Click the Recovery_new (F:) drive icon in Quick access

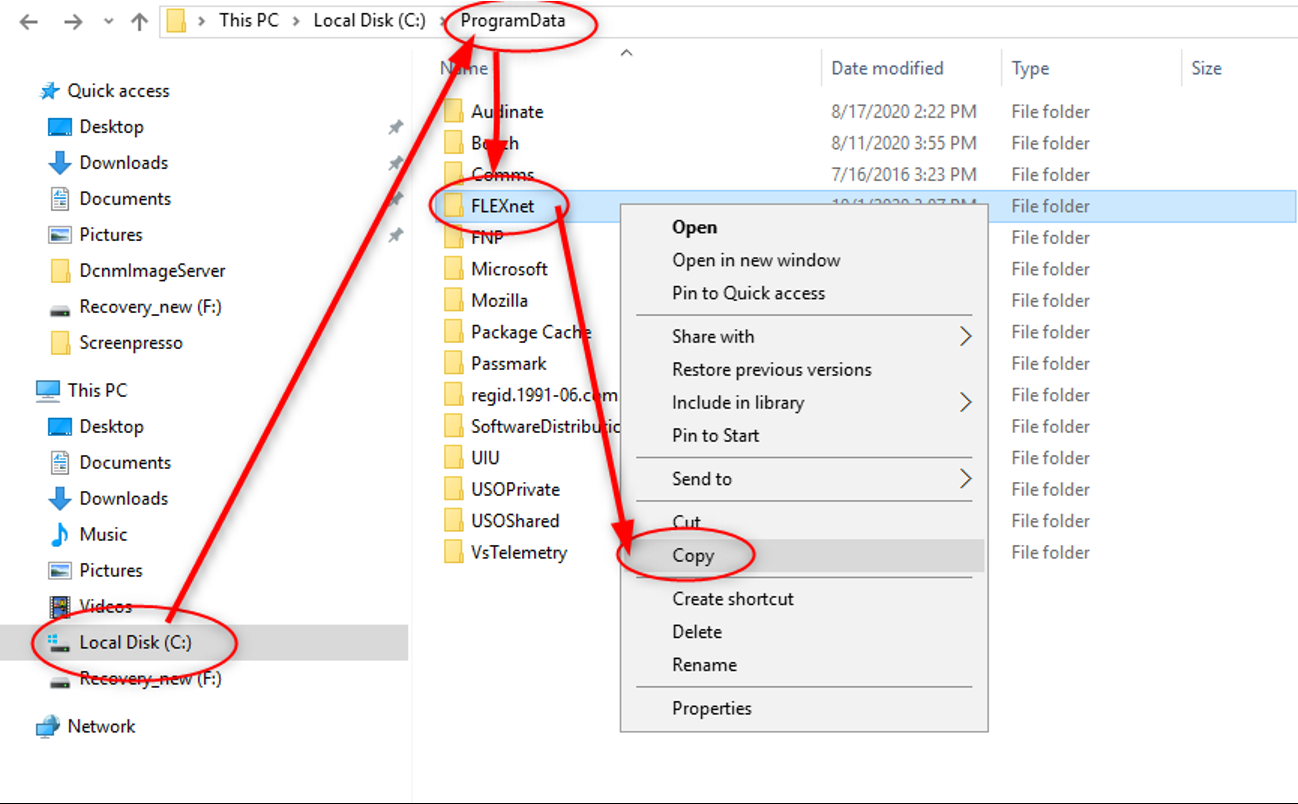(60, 307)
